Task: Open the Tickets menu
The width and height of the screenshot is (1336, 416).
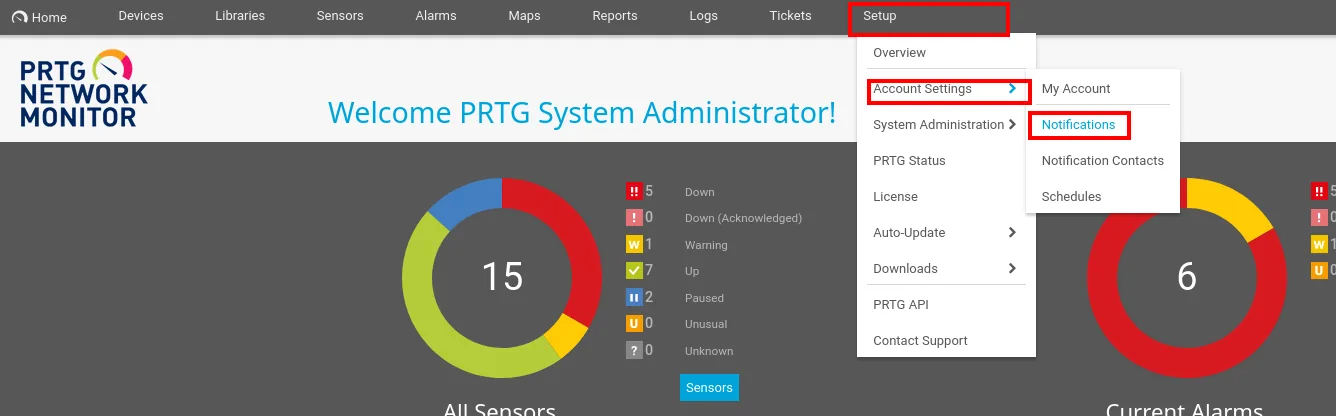Action: [x=790, y=16]
